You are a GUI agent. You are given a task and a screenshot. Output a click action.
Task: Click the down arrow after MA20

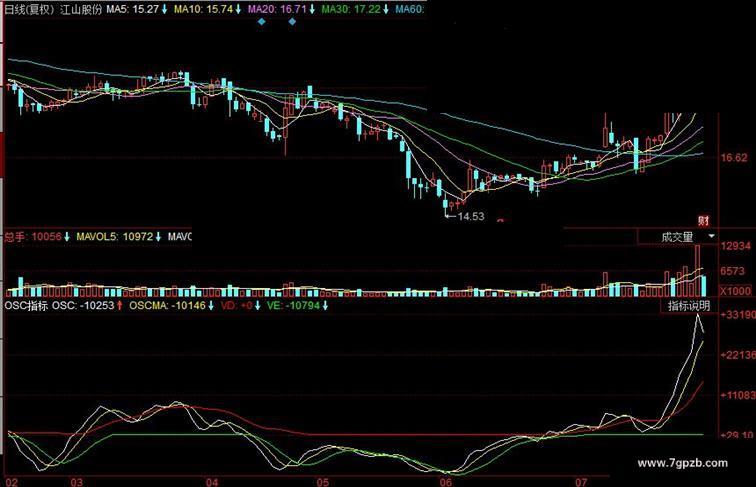tap(312, 9)
